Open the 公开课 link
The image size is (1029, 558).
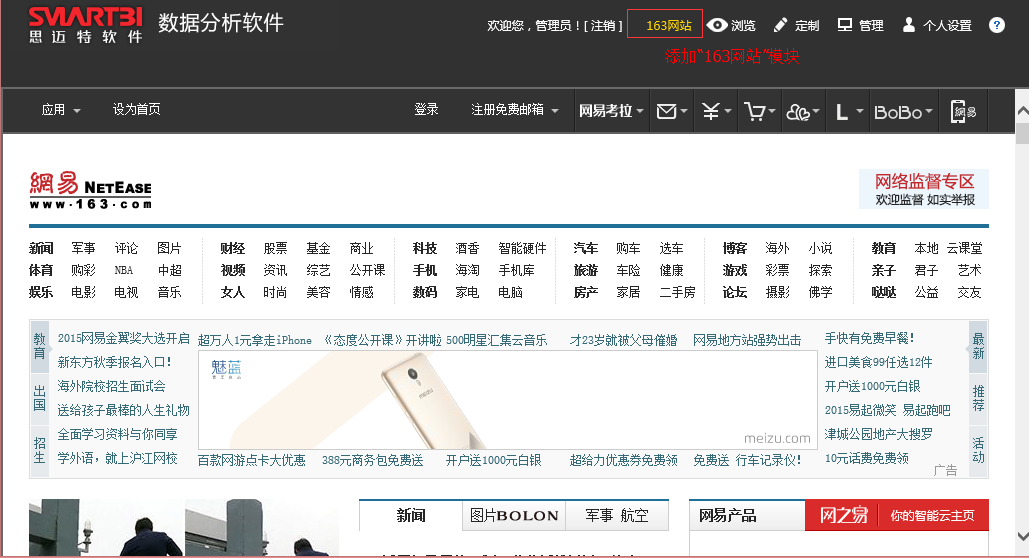(x=368, y=270)
